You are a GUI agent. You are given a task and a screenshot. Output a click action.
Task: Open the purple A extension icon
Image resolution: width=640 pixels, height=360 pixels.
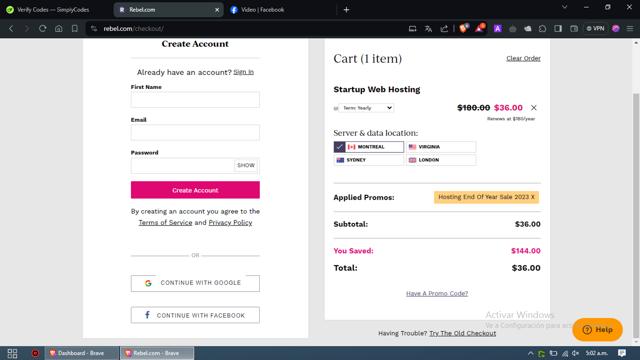[498, 29]
